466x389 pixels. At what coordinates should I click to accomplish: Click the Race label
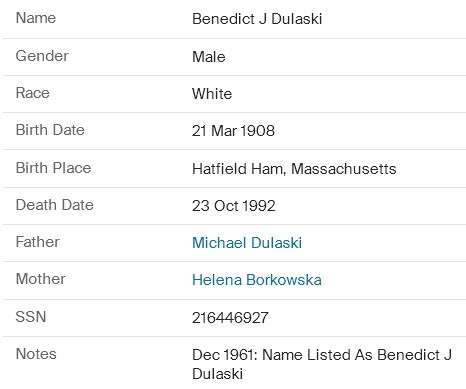pyautogui.click(x=33, y=93)
